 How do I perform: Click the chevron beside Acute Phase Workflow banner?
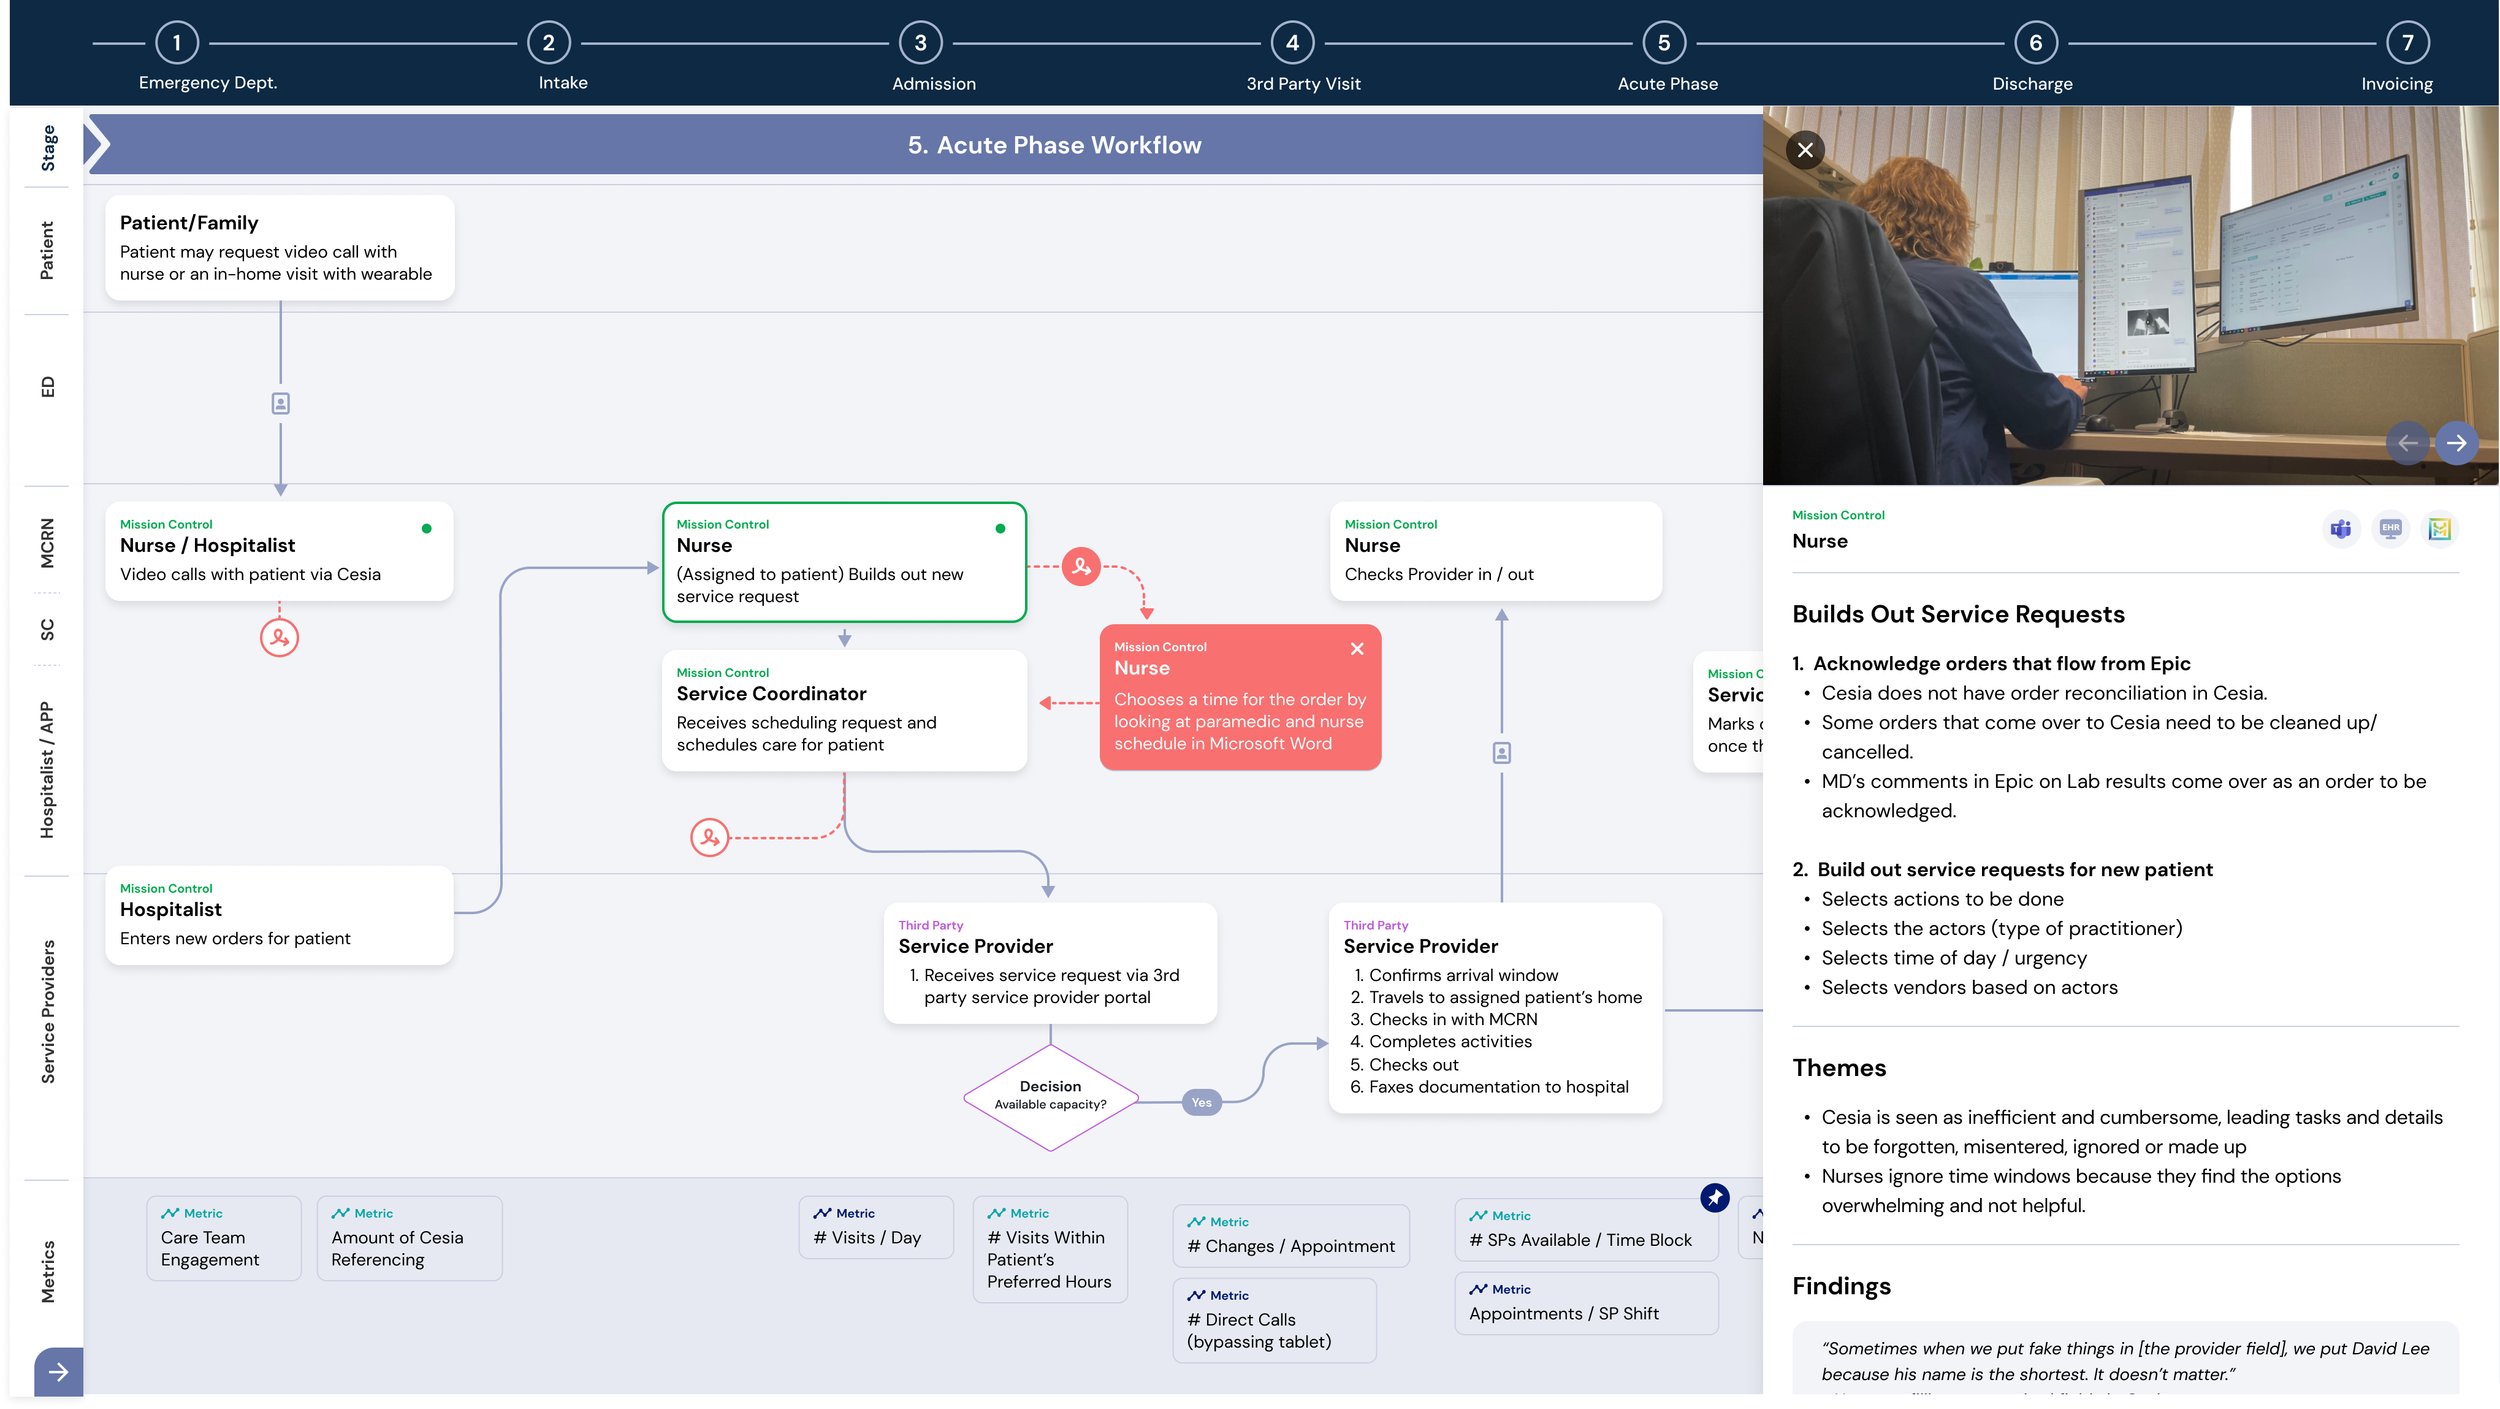97,144
